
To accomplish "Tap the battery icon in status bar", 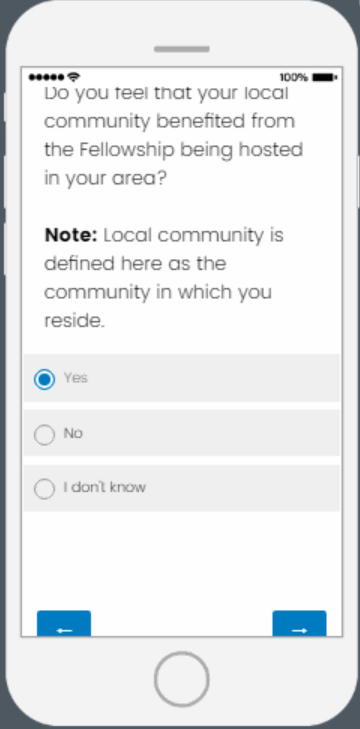I will (325, 77).
